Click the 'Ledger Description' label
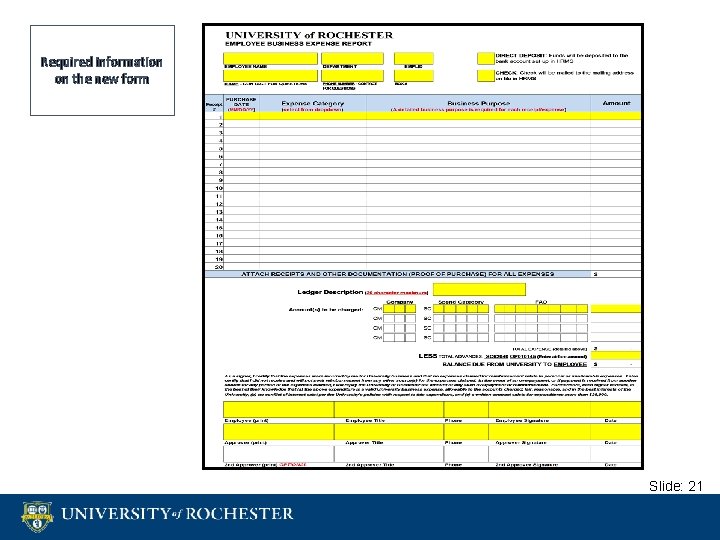This screenshot has width=720, height=540. [x=330, y=292]
